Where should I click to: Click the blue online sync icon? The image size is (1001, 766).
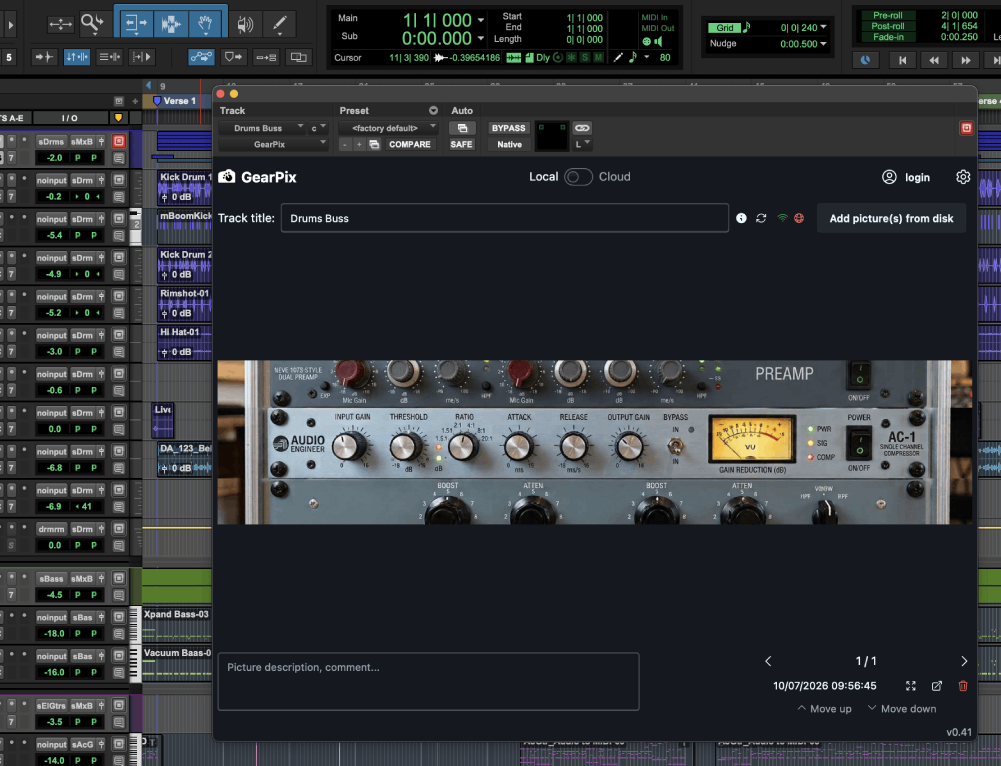click(x=865, y=60)
